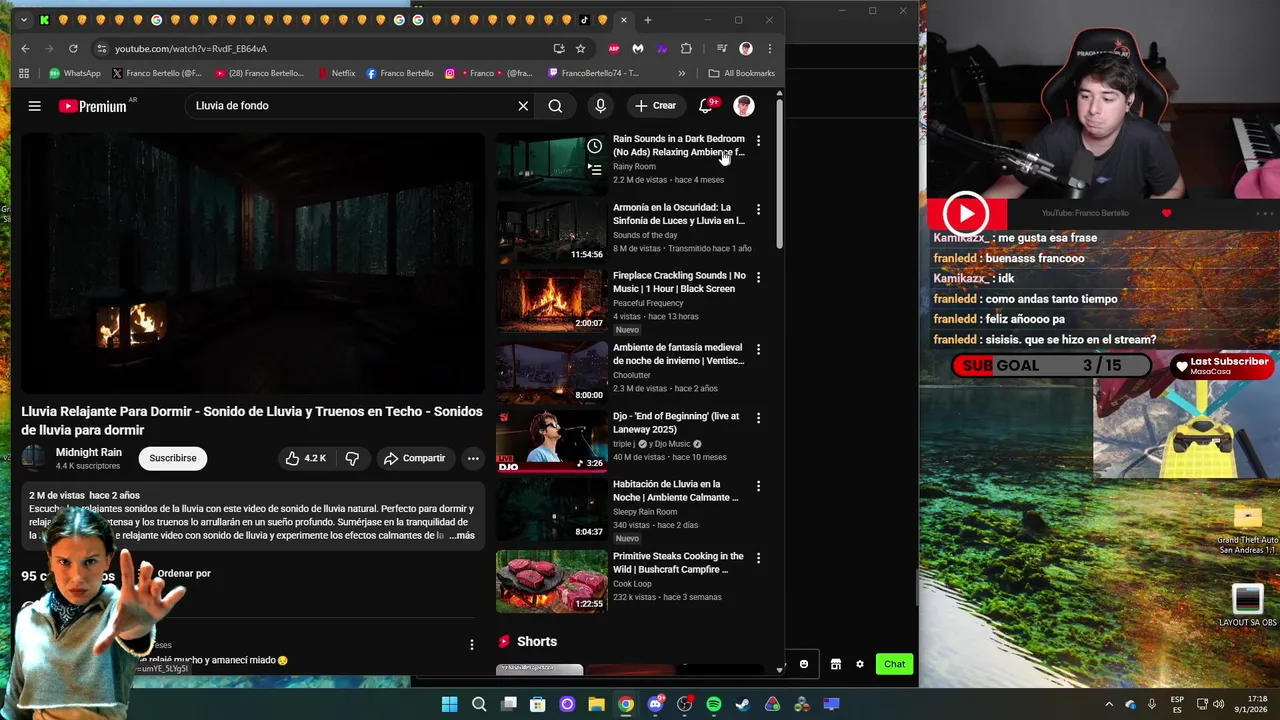Open Netflix bookmark
Viewport: 1280px width, 720px height.
pos(336,73)
